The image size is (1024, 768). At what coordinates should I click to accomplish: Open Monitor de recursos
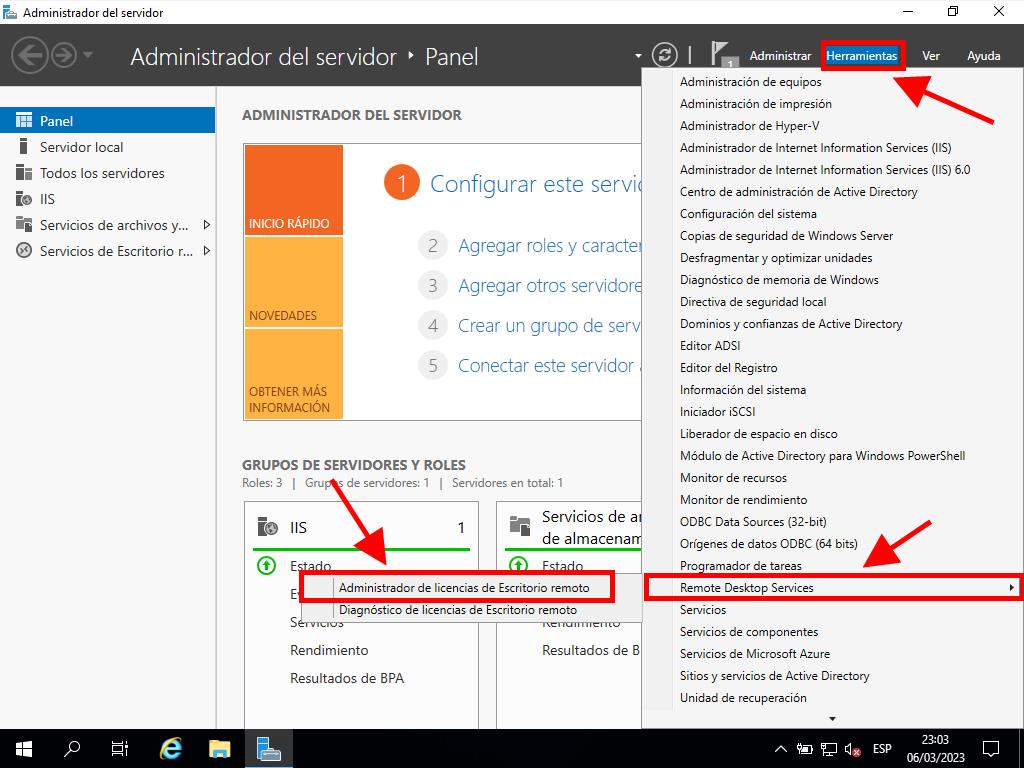[733, 478]
